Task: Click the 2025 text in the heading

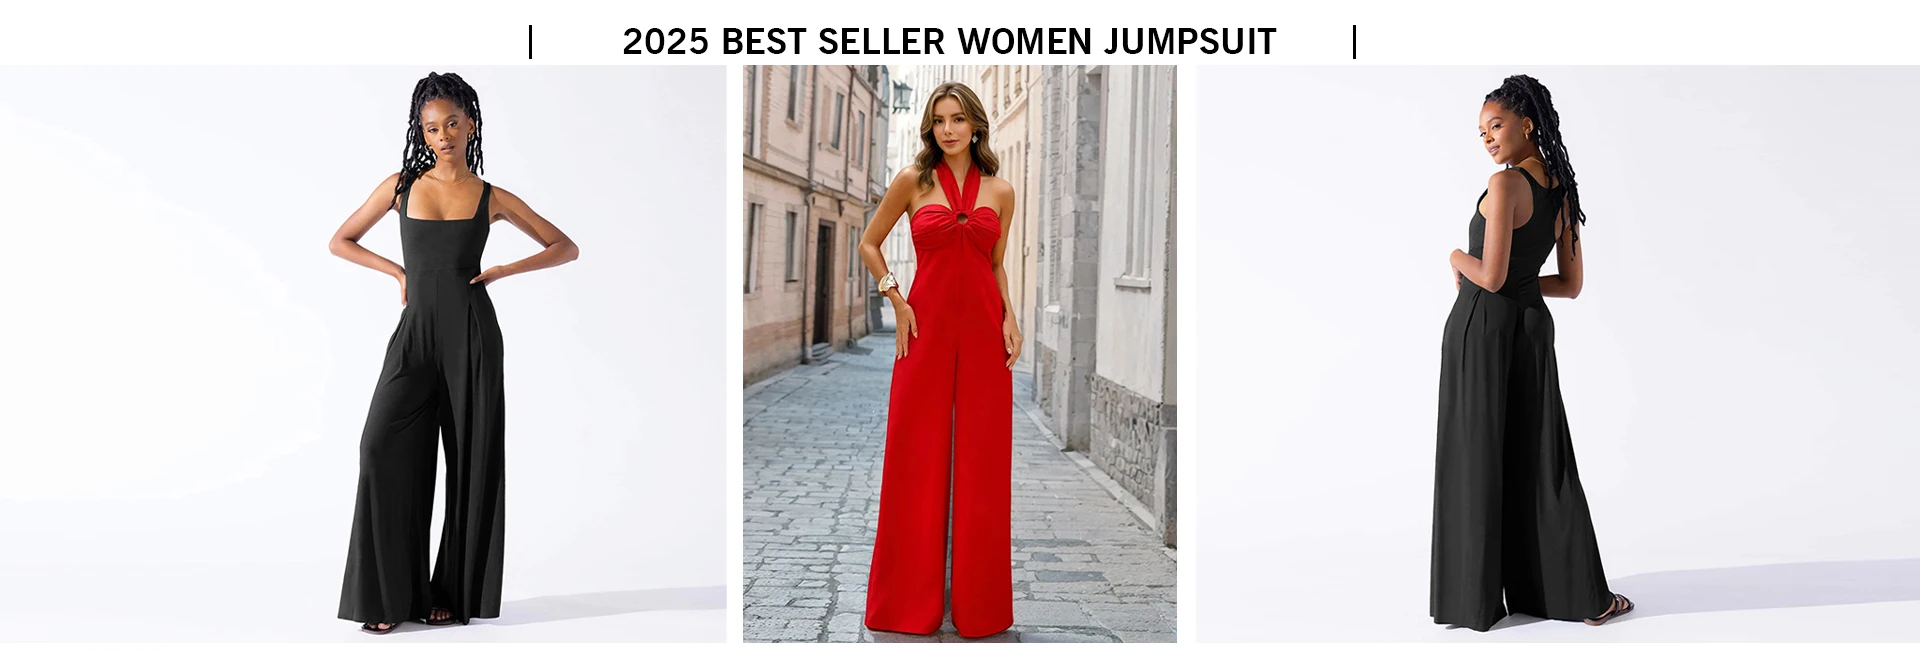Action: [x=665, y=42]
